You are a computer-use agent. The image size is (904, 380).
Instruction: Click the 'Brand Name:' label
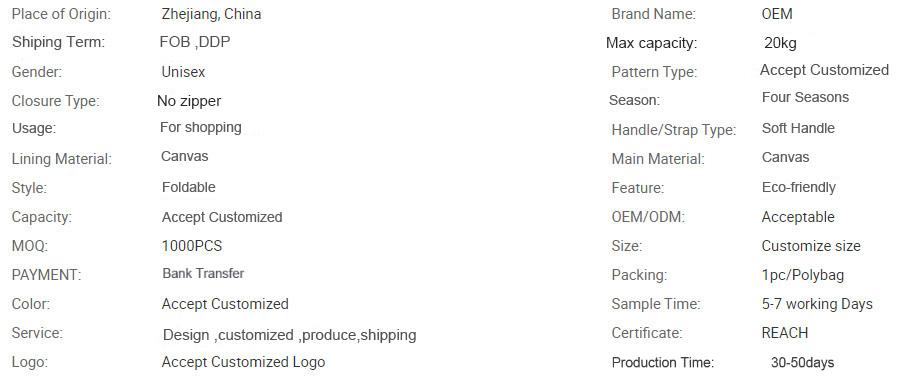(653, 14)
